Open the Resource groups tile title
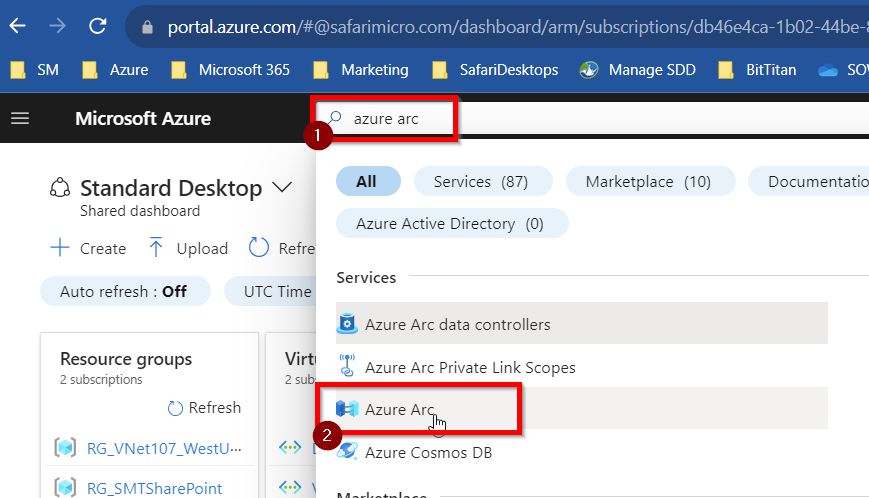Image resolution: width=869 pixels, height=498 pixels. point(126,359)
